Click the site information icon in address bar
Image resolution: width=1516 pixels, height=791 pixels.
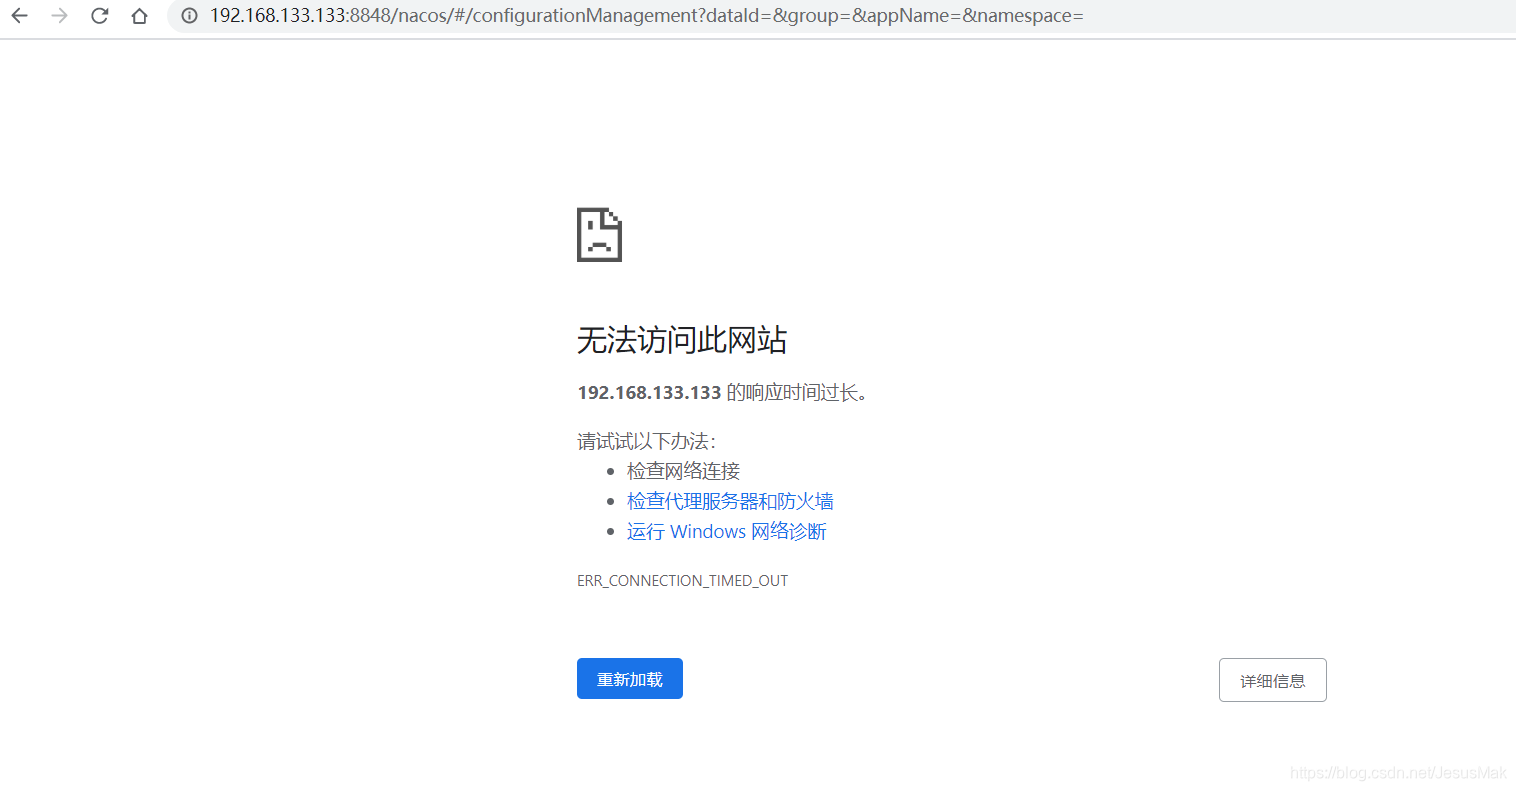[x=189, y=16]
